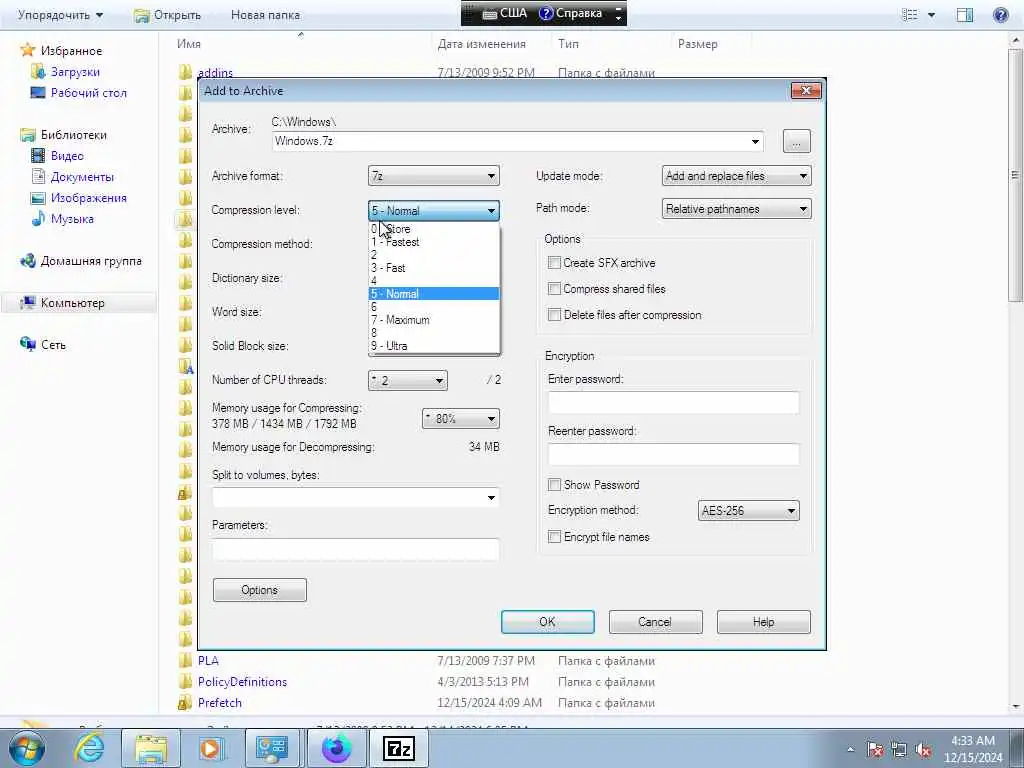Viewport: 1024px width, 768px height.
Task: Select Prefetch folder in file list
Action: tap(219, 703)
